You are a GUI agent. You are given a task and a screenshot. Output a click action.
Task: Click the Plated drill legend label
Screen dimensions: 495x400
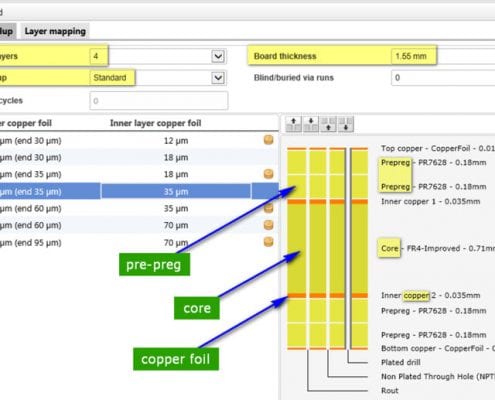click(x=401, y=362)
